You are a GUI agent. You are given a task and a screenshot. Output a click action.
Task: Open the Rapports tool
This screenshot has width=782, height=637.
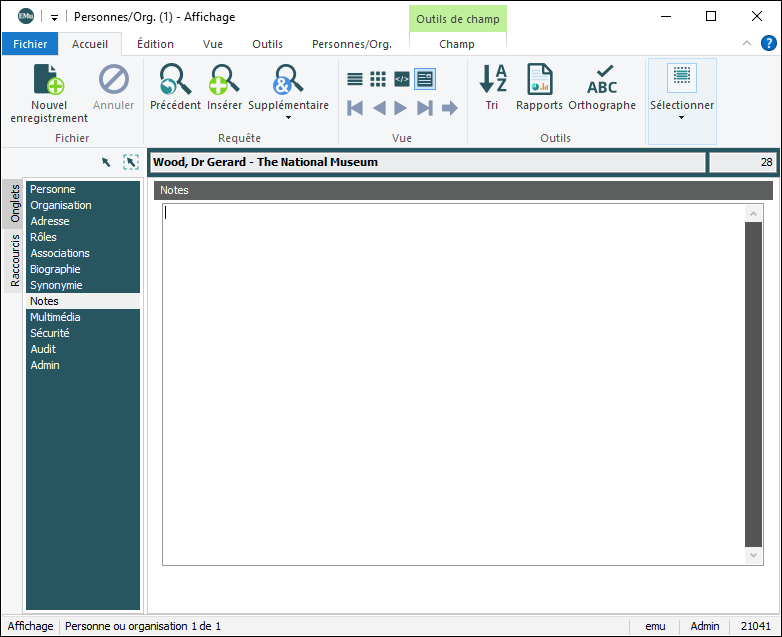tap(540, 80)
